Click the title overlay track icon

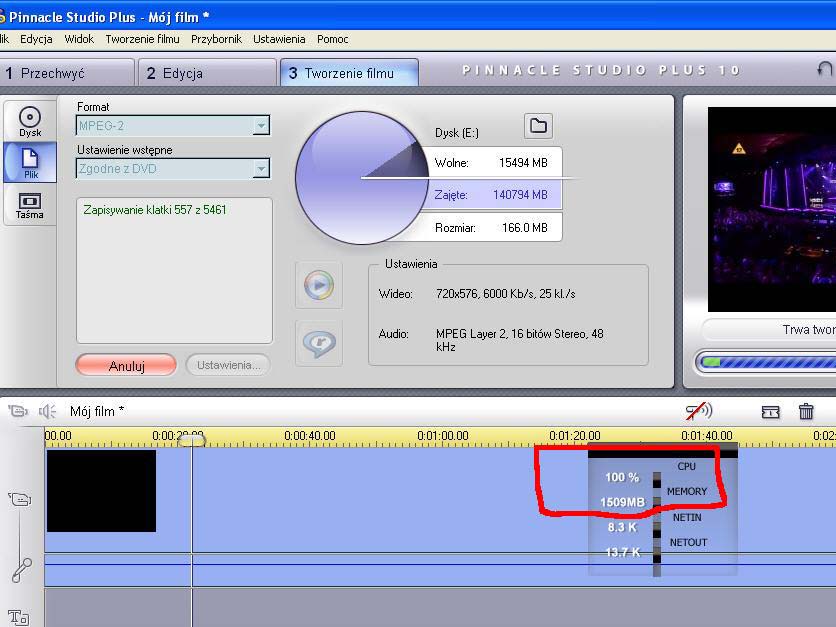tap(19, 617)
